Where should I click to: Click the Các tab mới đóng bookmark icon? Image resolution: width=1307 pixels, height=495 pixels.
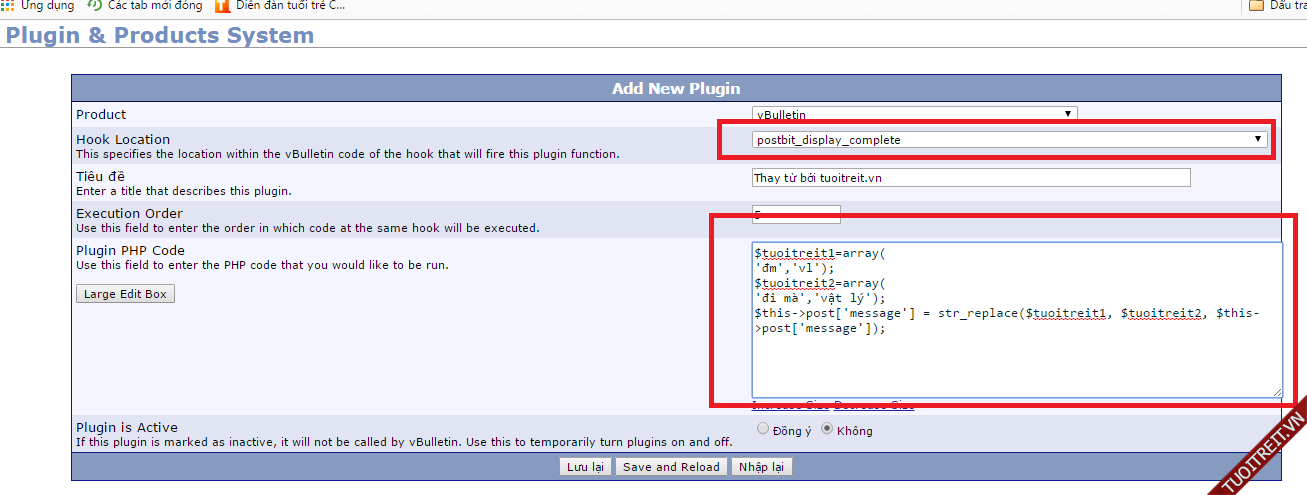click(94, 6)
